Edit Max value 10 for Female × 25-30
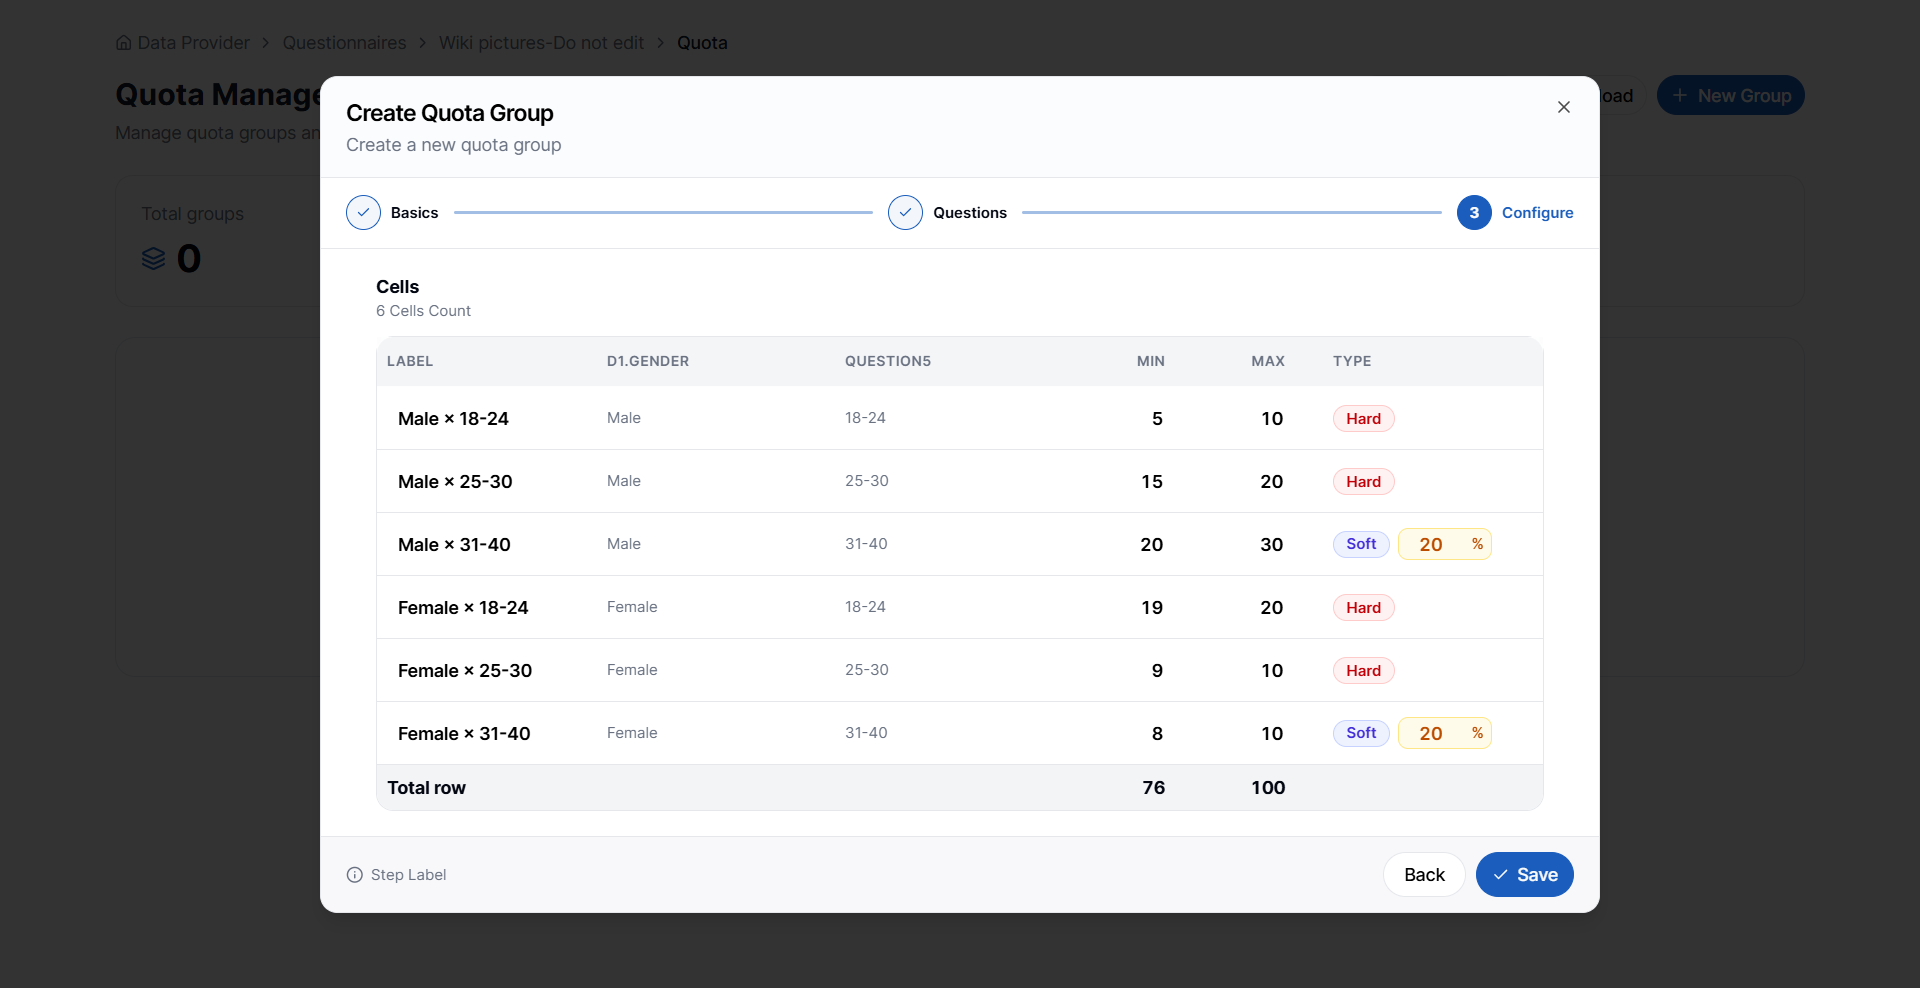1920x988 pixels. pos(1272,671)
